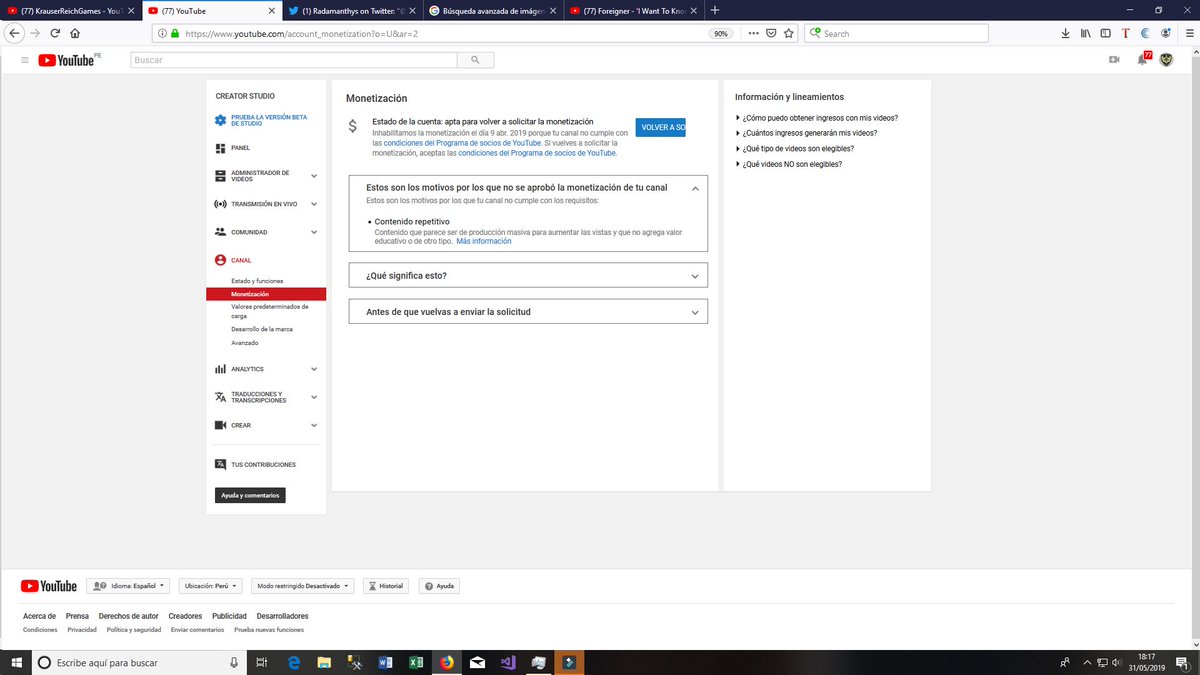The width and height of the screenshot is (1200, 675).
Task: Click the YouTube Buscar search field
Action: click(x=294, y=60)
